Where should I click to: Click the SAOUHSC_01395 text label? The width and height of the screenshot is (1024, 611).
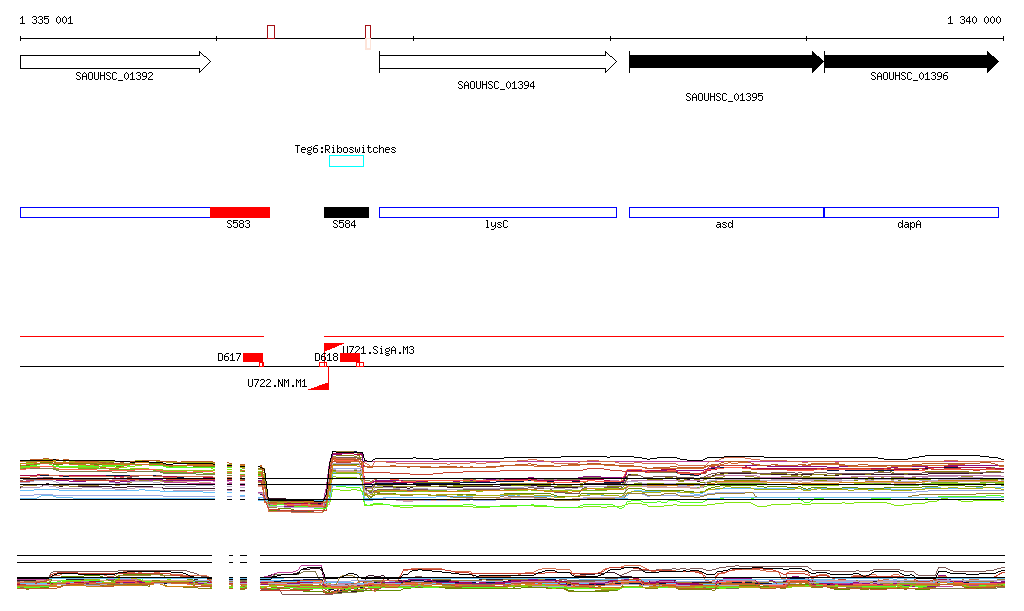tap(724, 97)
